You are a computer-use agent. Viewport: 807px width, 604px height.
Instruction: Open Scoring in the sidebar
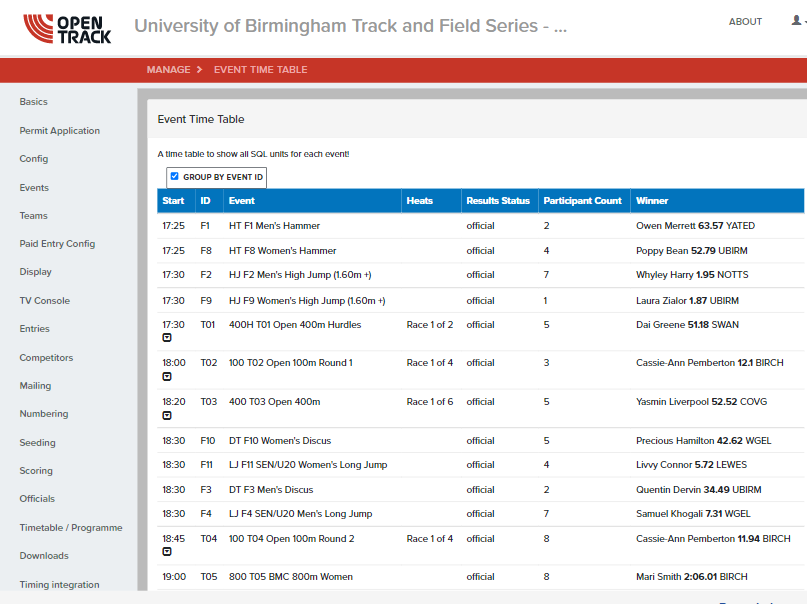click(x=36, y=471)
